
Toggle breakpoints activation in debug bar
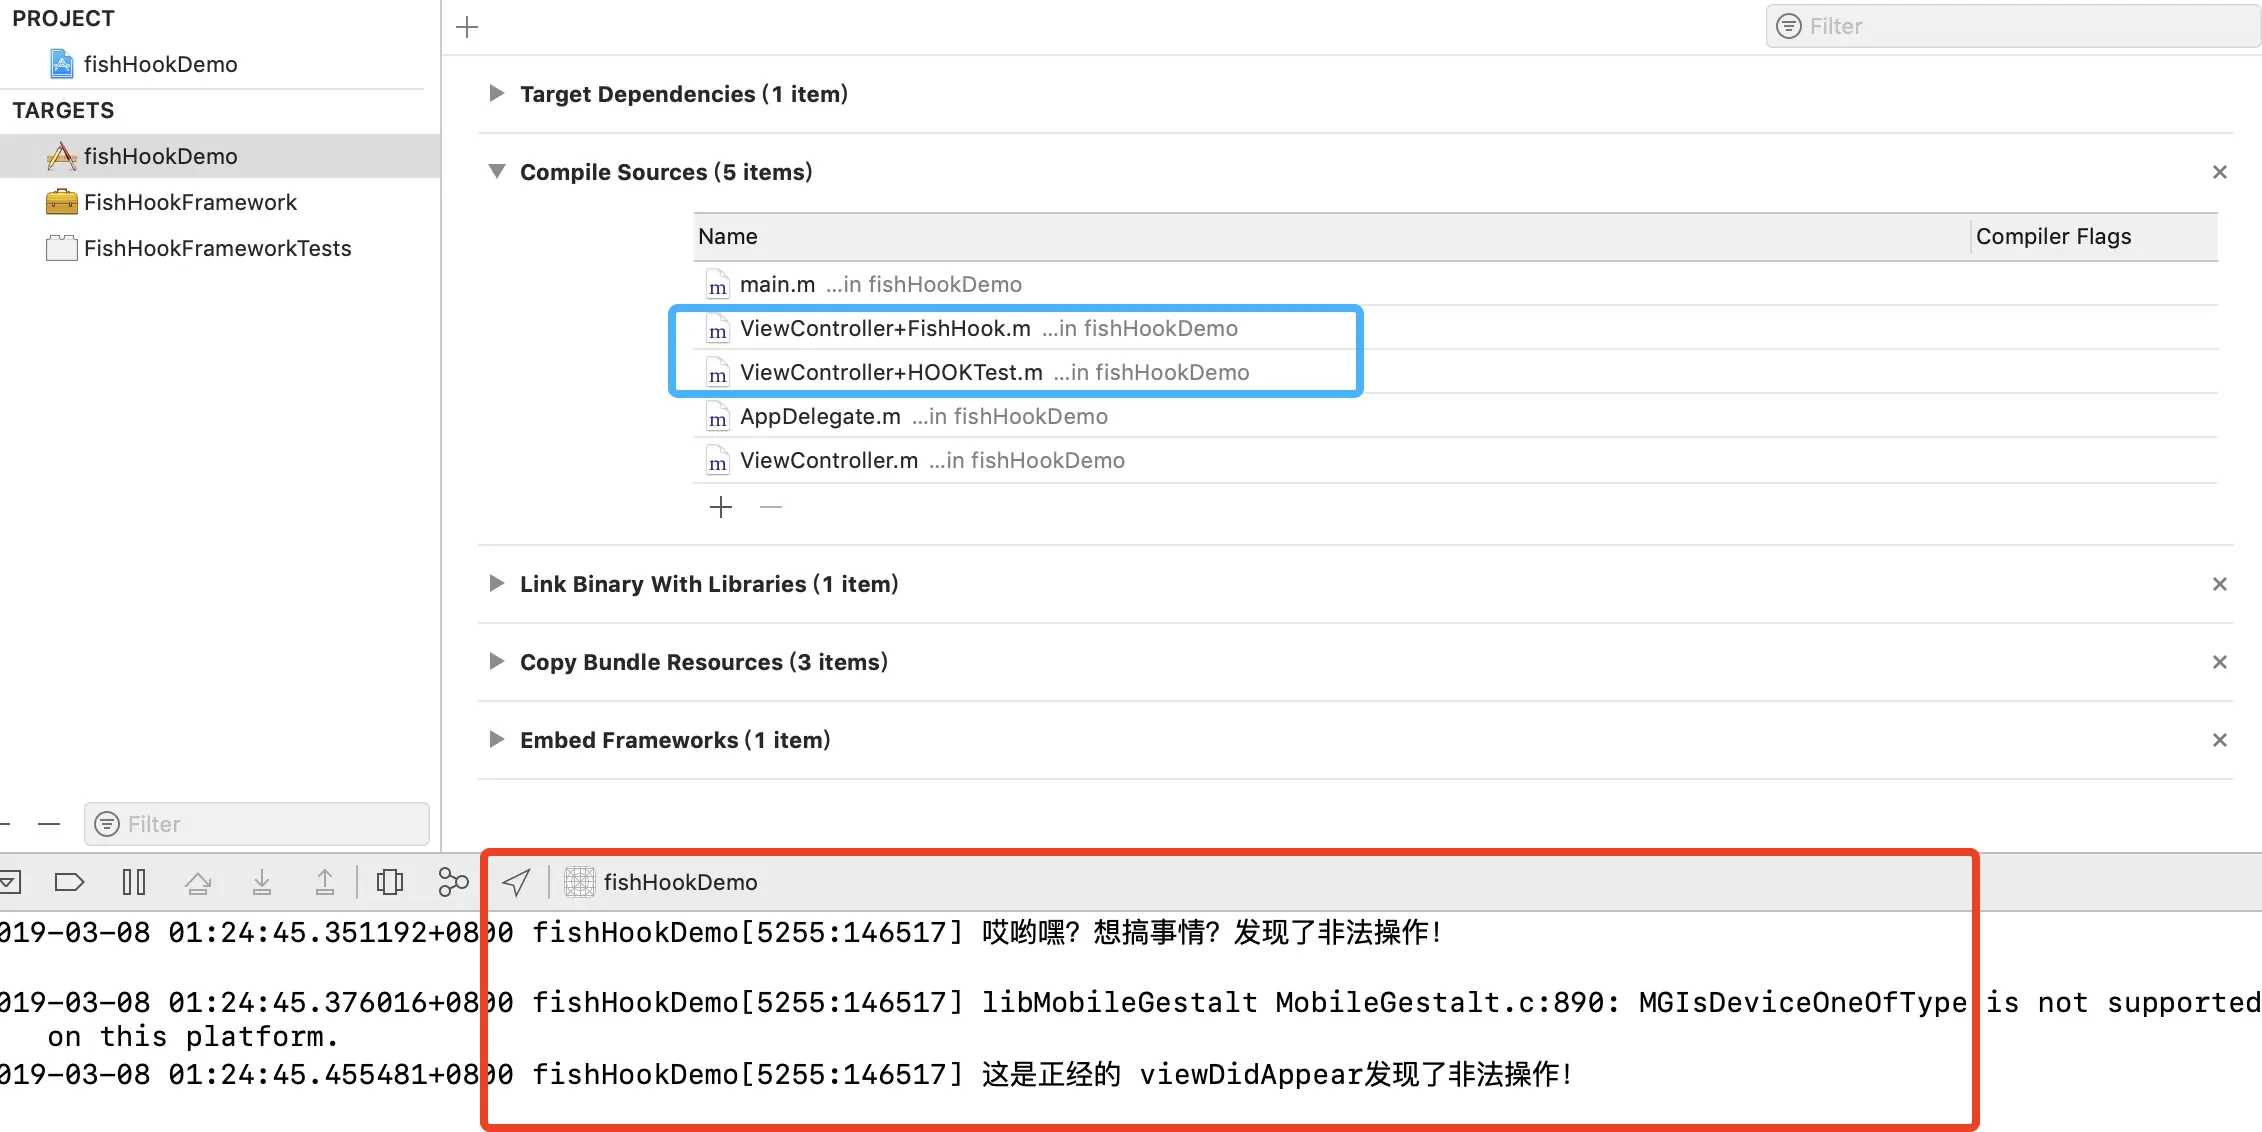click(69, 882)
